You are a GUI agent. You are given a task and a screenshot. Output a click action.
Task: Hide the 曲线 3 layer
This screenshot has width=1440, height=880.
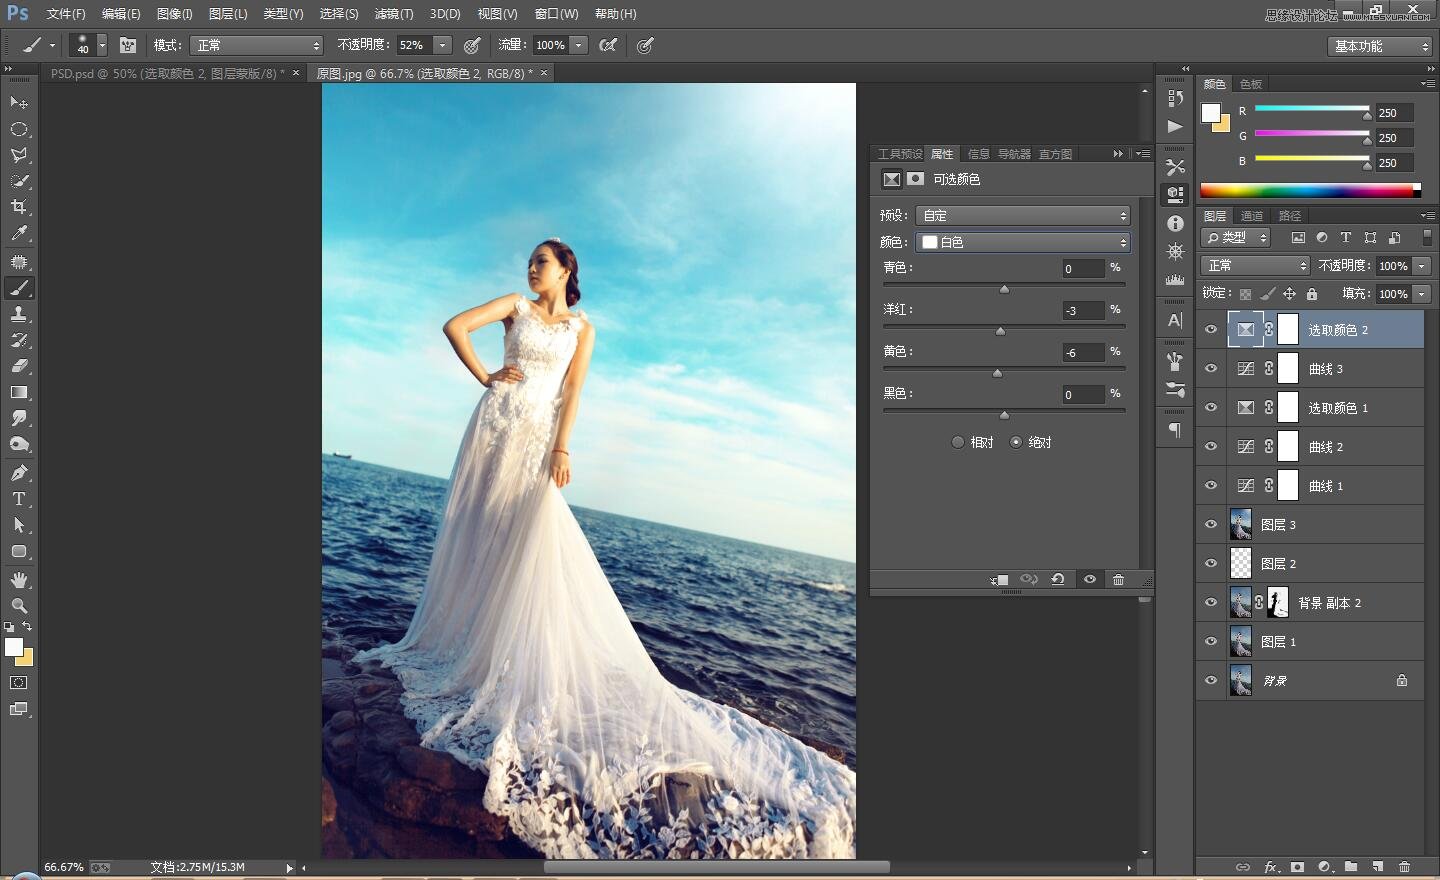pyautogui.click(x=1211, y=369)
